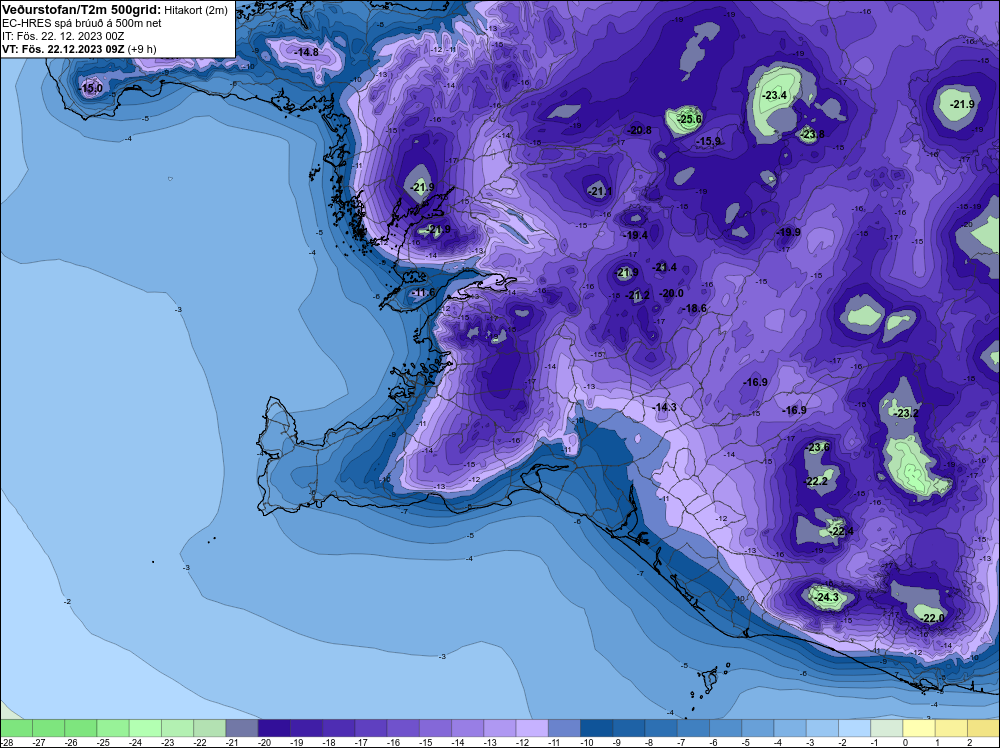Click the -15.0 temperature label
The width and height of the screenshot is (1000, 748).
91,88
